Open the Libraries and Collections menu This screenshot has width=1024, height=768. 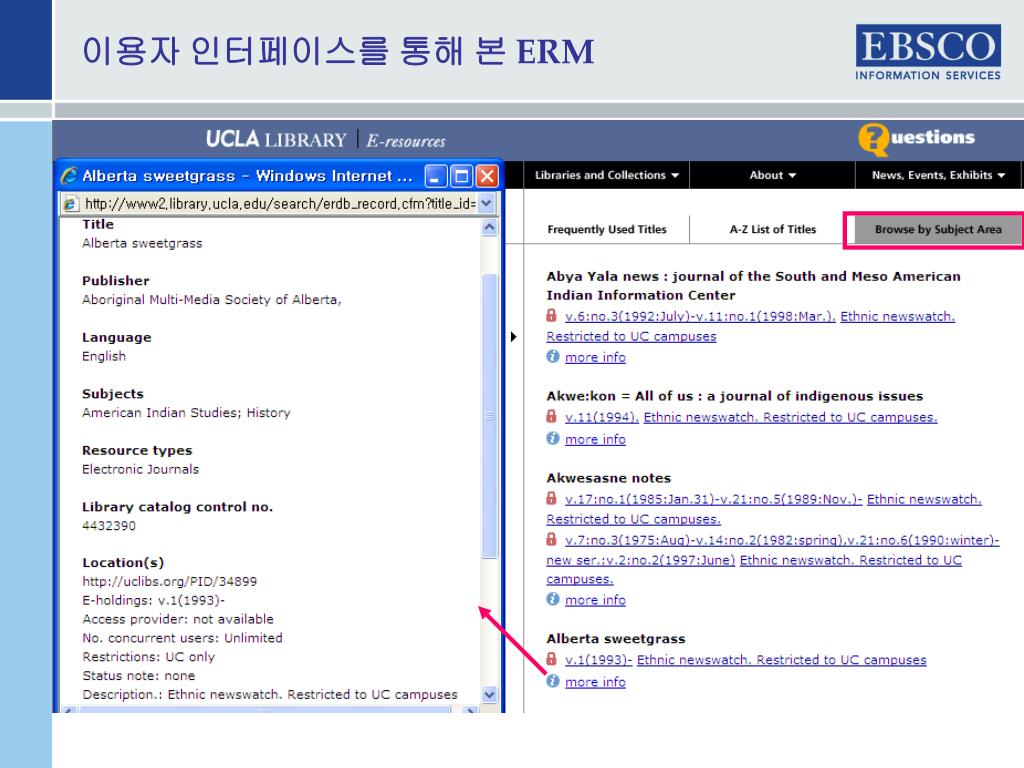tap(607, 175)
